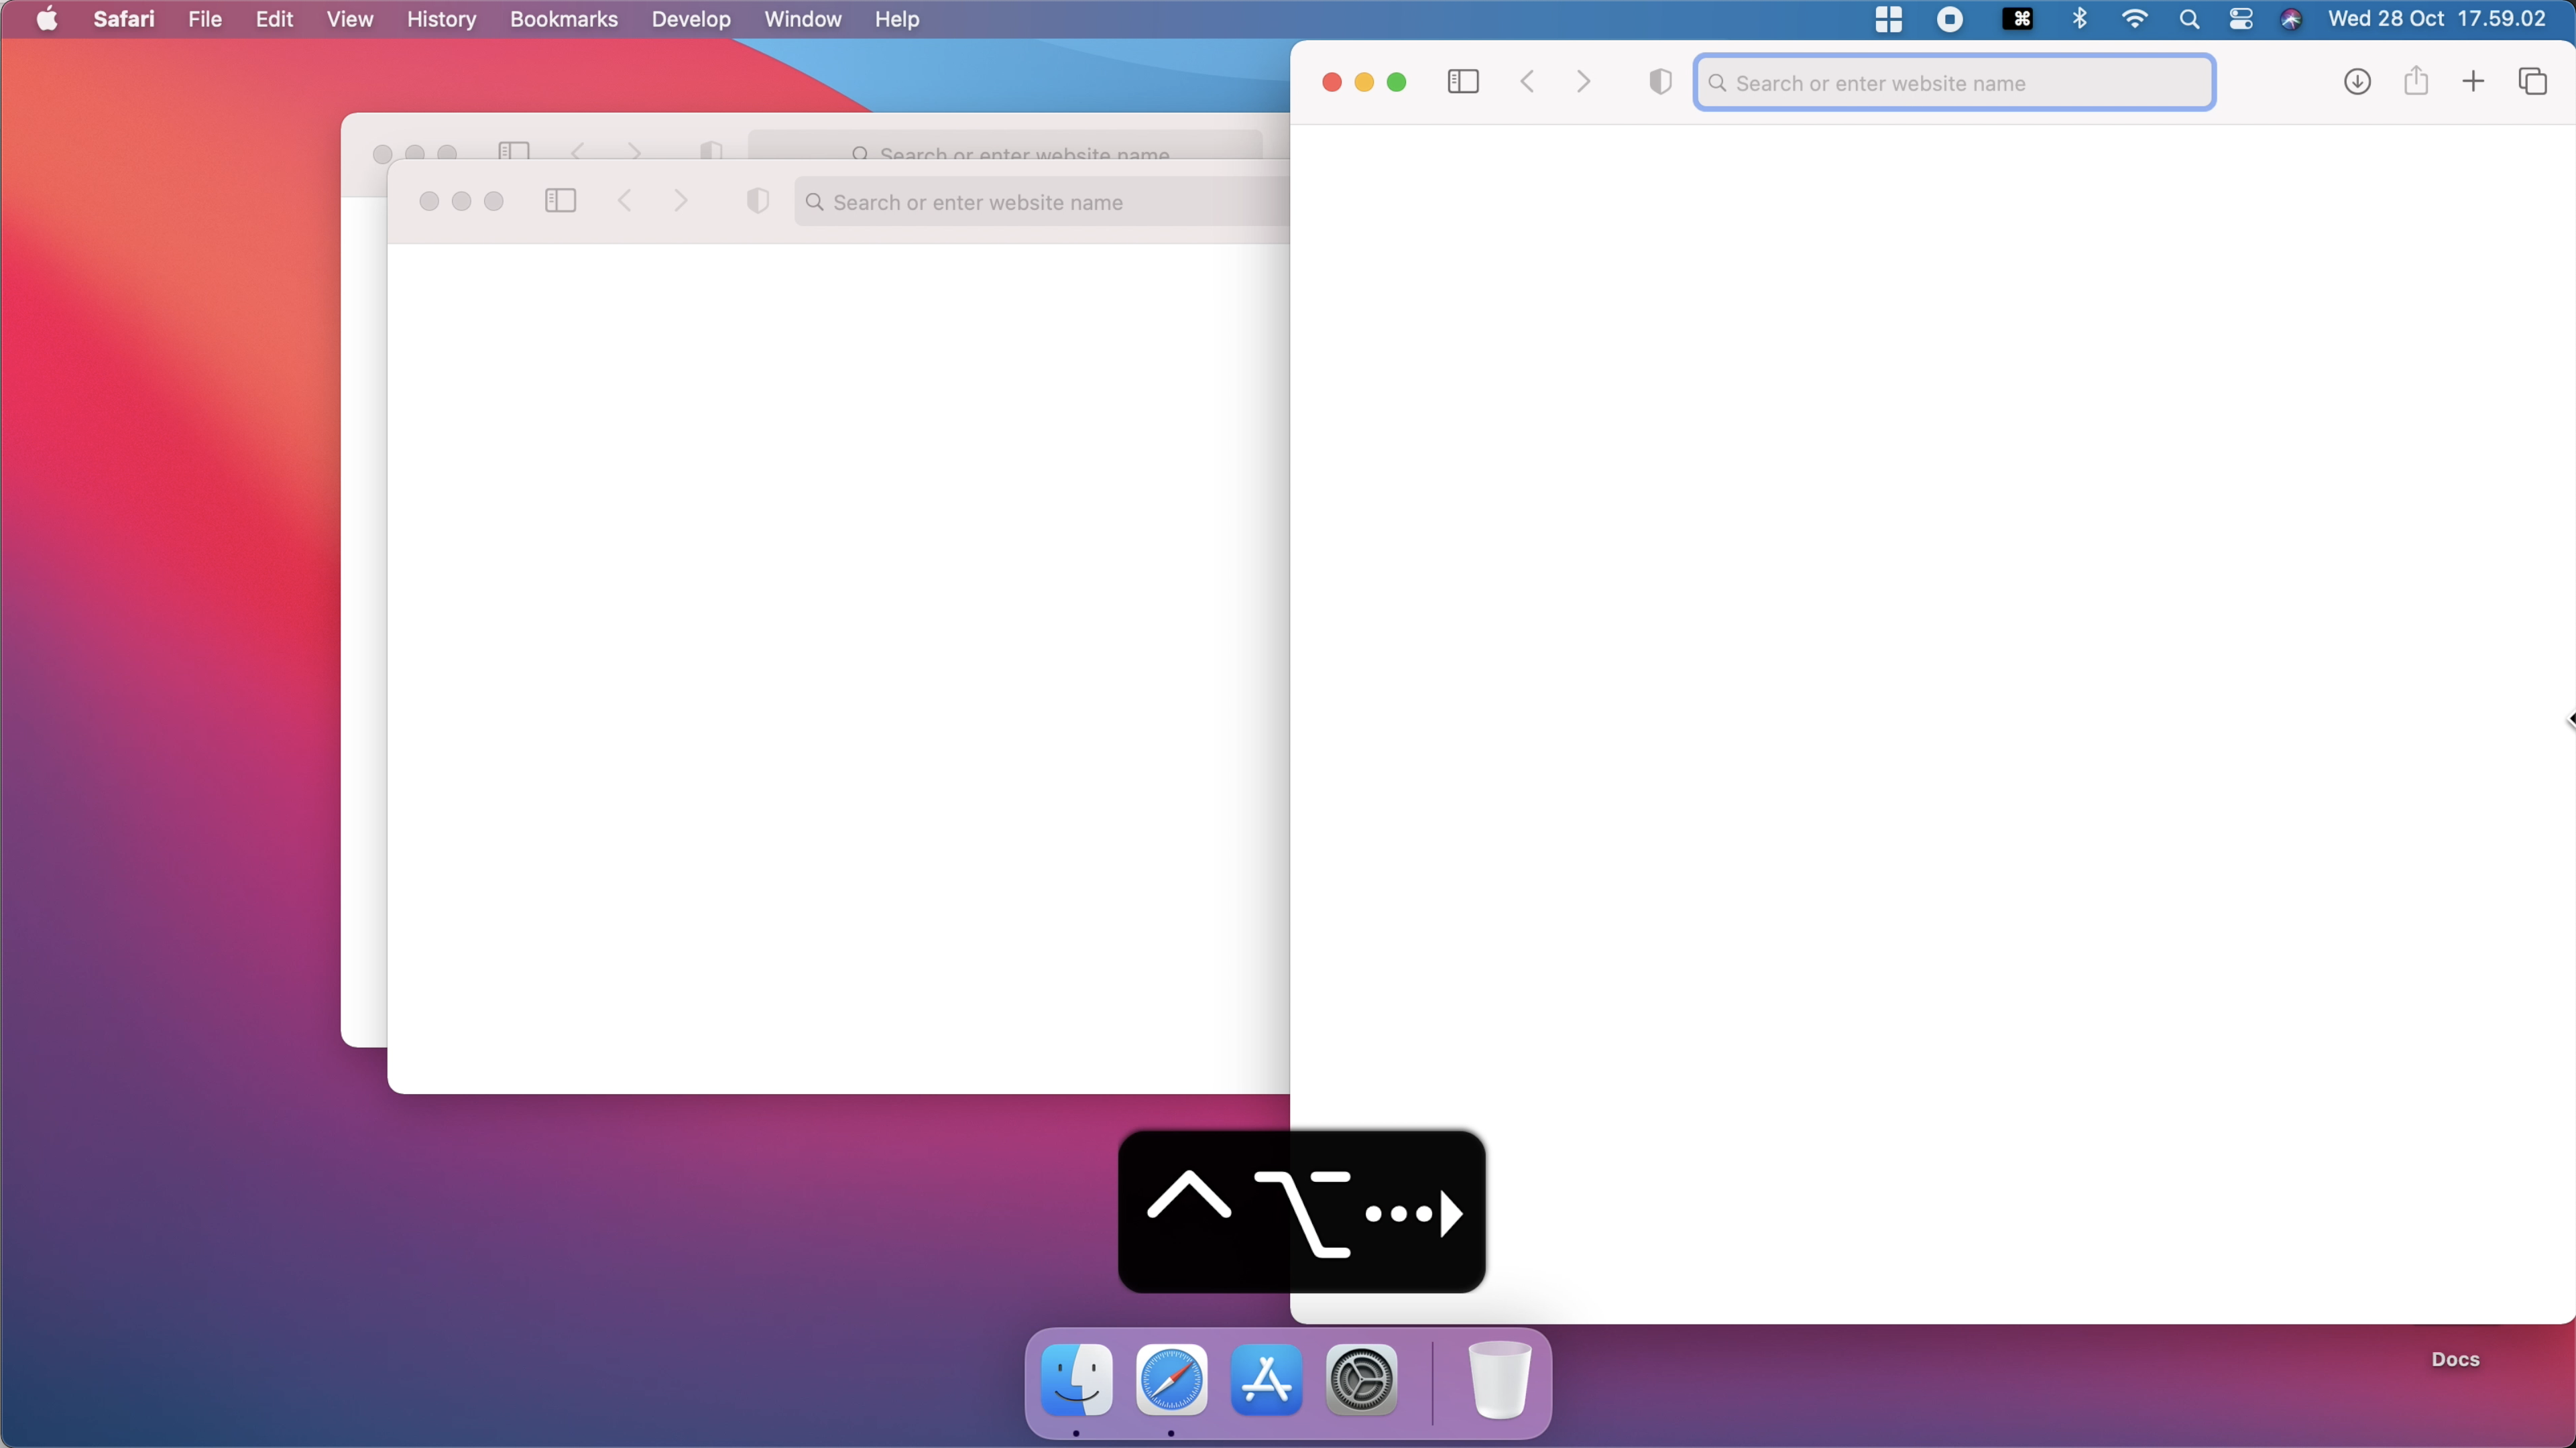Click the forward arrow in the active window

tap(1583, 82)
